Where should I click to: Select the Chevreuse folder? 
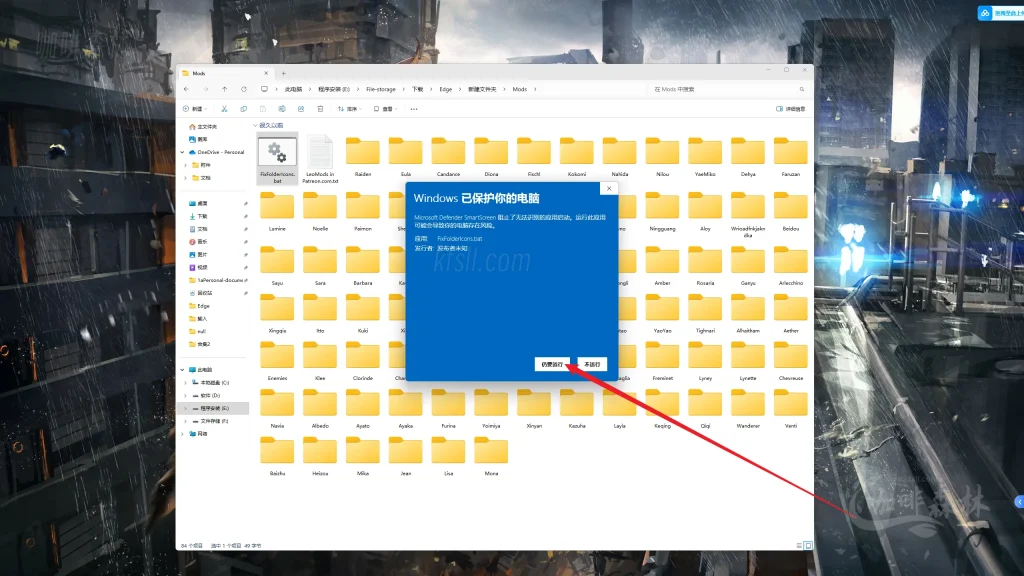click(790, 360)
